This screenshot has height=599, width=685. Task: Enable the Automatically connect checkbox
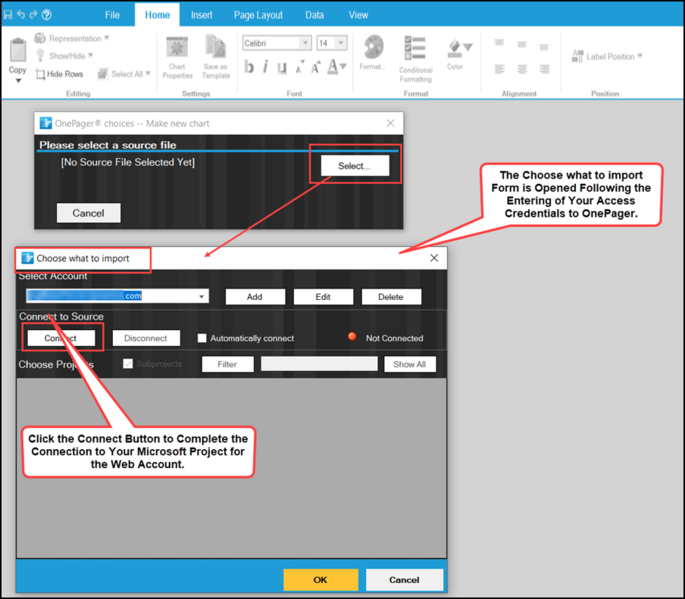pyautogui.click(x=202, y=338)
